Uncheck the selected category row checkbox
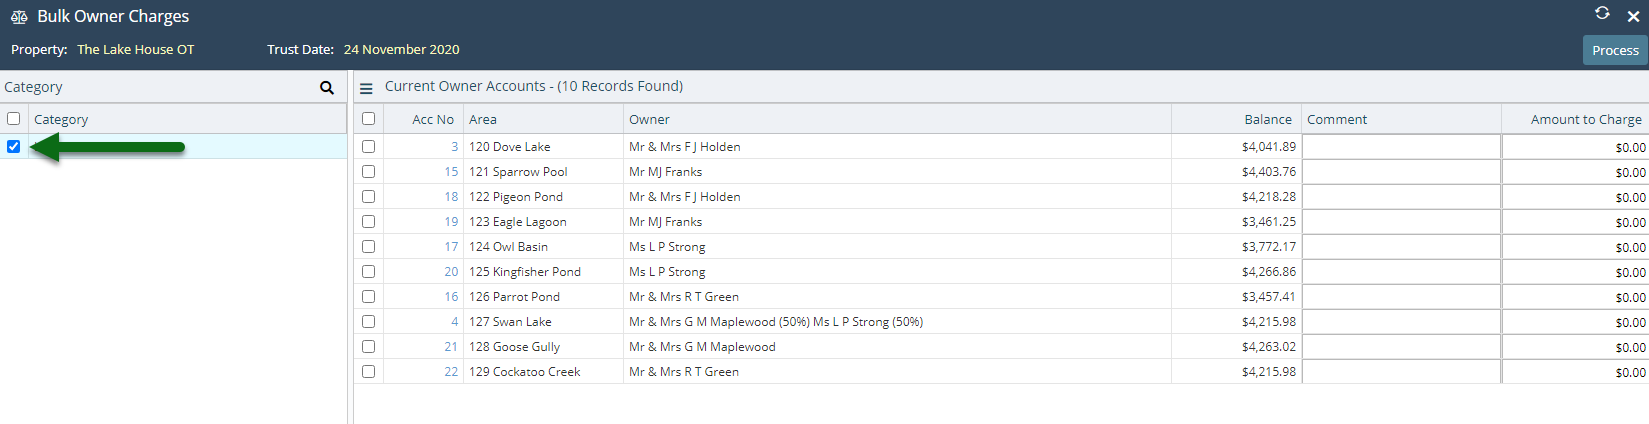The width and height of the screenshot is (1649, 424). pyautogui.click(x=14, y=146)
